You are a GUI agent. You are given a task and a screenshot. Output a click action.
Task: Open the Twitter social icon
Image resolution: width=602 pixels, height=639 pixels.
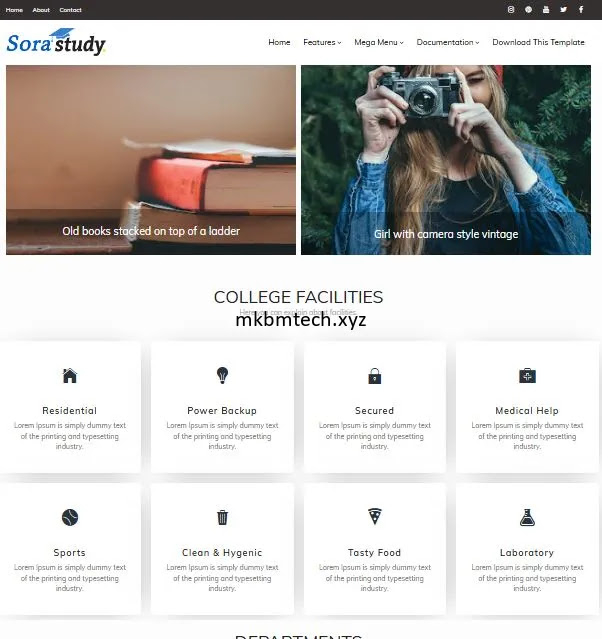tap(563, 9)
